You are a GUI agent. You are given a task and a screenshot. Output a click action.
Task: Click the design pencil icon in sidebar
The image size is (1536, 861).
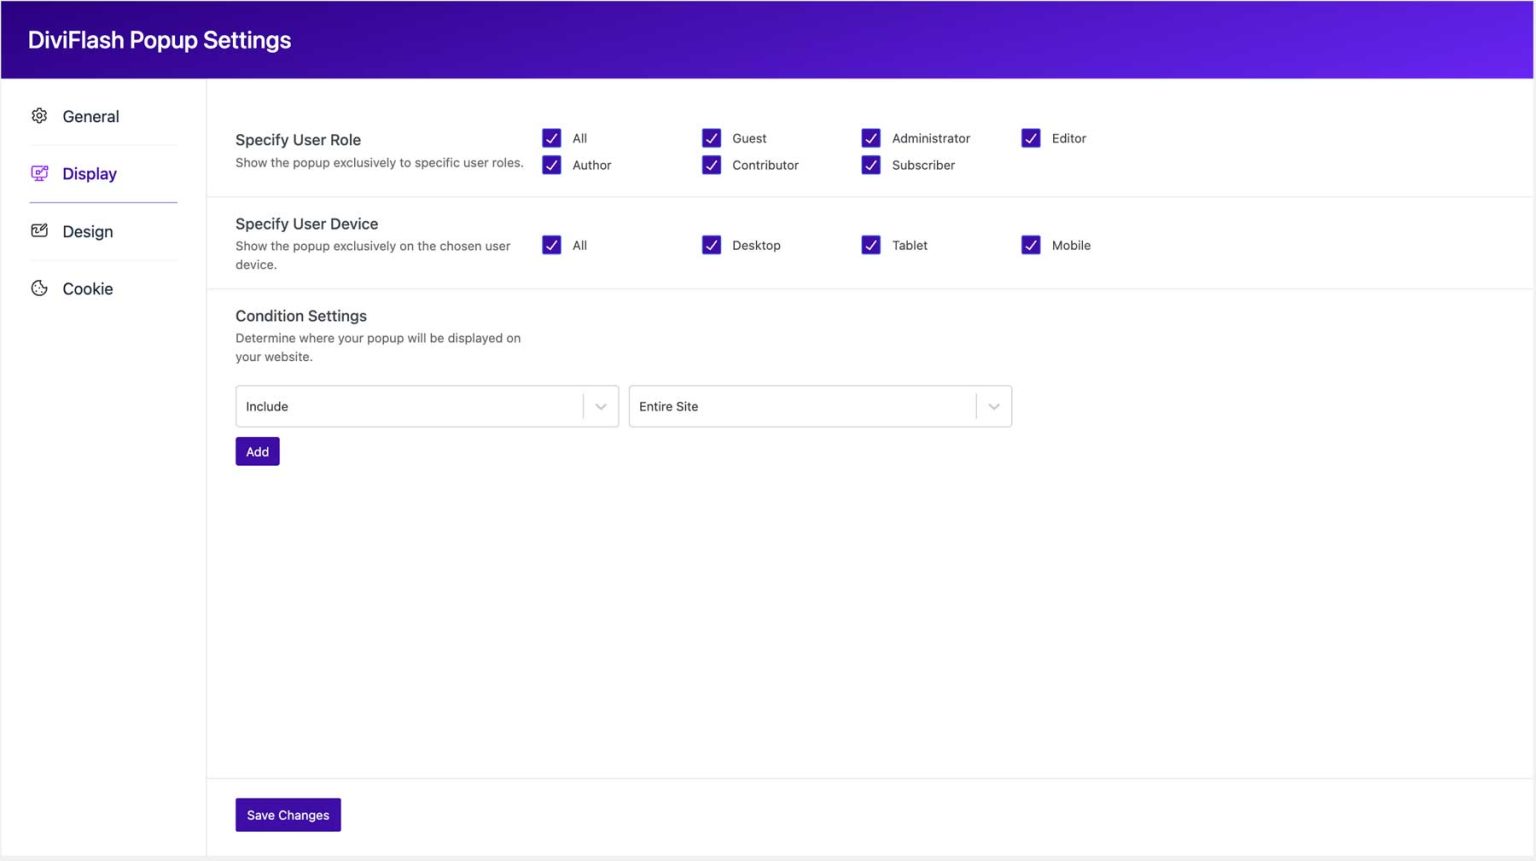click(39, 230)
